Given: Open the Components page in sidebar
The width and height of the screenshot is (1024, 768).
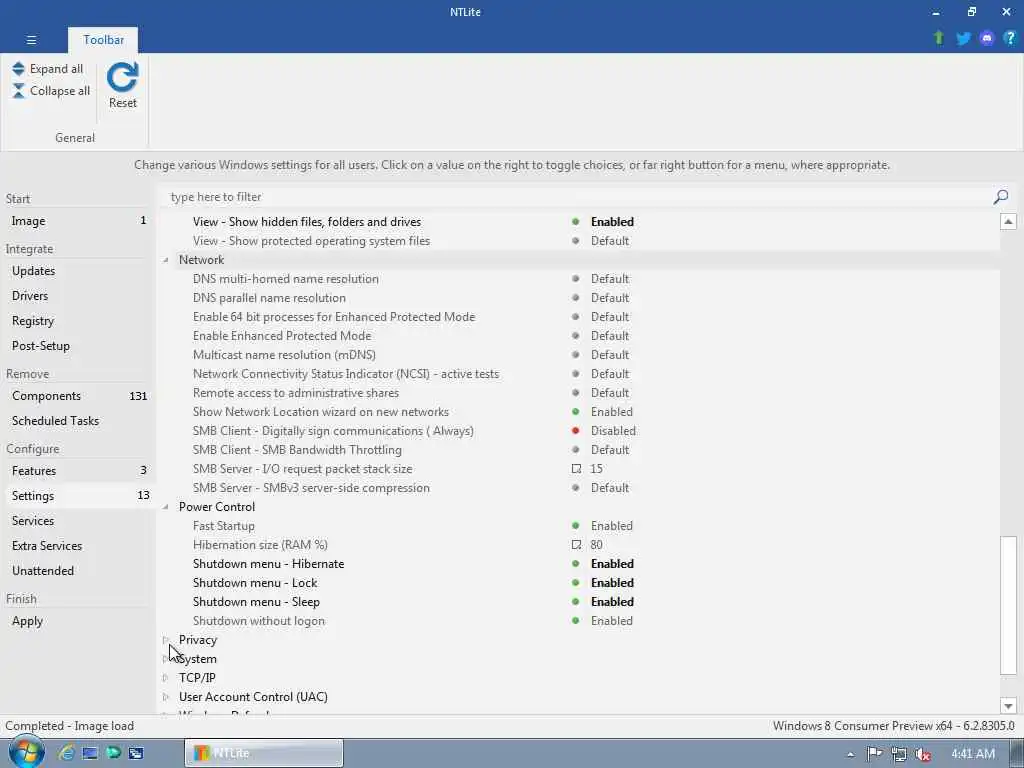Looking at the screenshot, I should (77, 396).
